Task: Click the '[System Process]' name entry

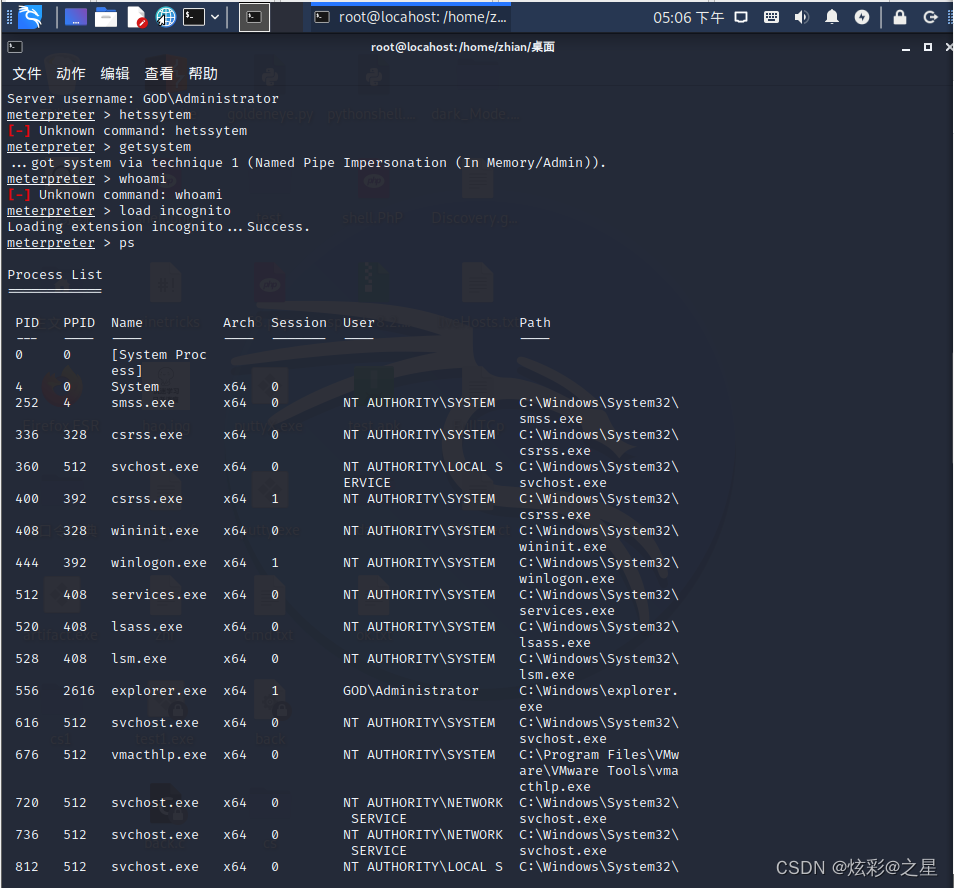Action: click(x=159, y=362)
